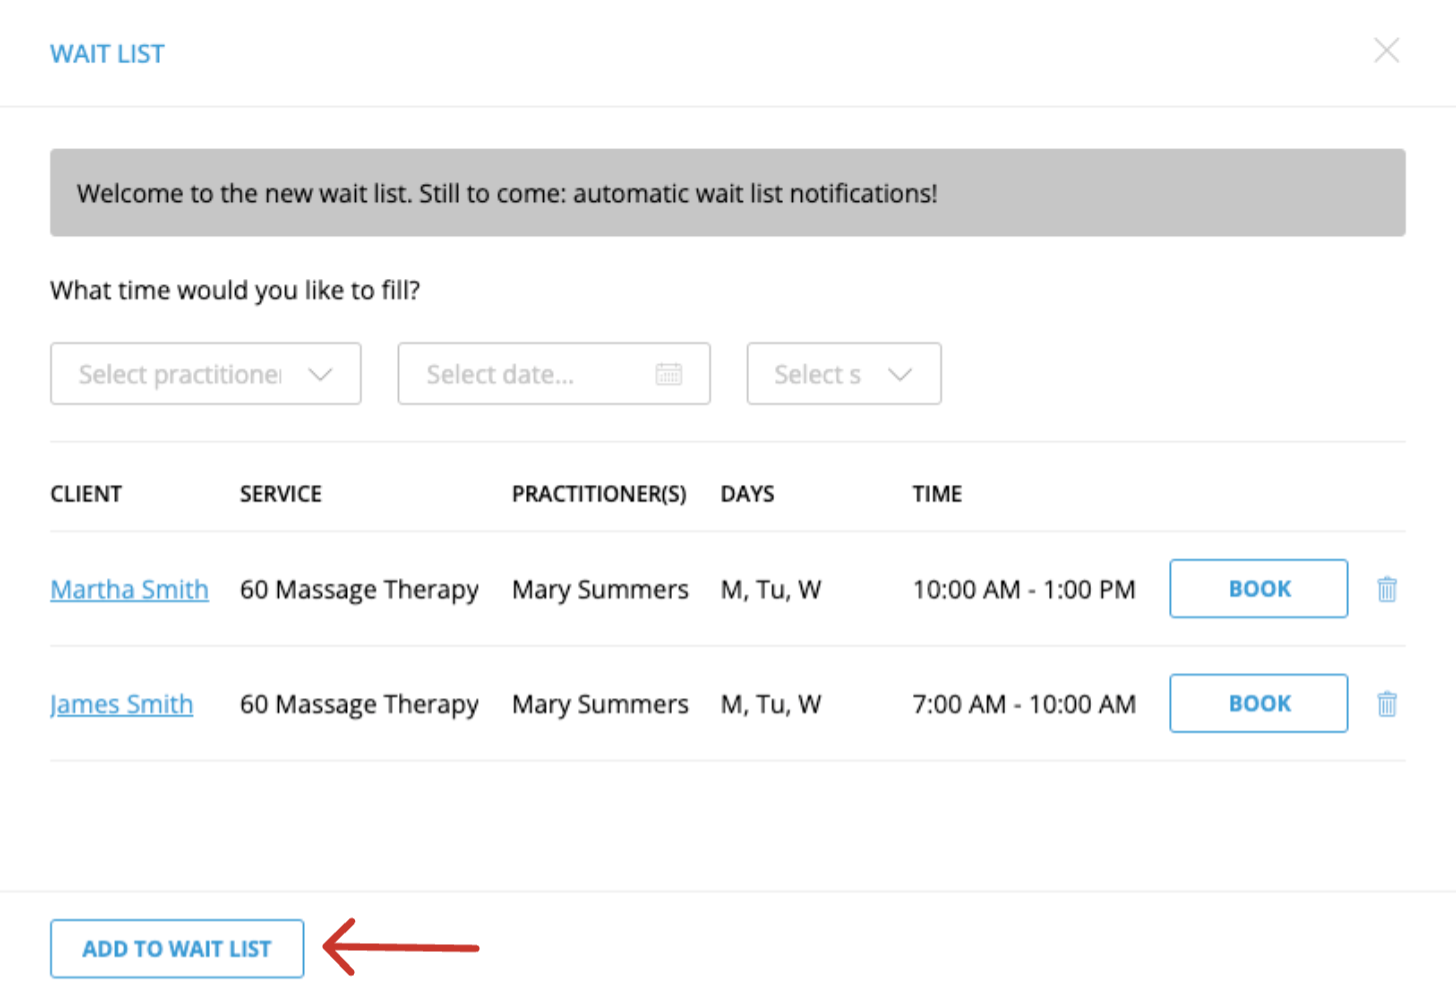
Task: Expand the Select service dropdown
Action: (843, 373)
